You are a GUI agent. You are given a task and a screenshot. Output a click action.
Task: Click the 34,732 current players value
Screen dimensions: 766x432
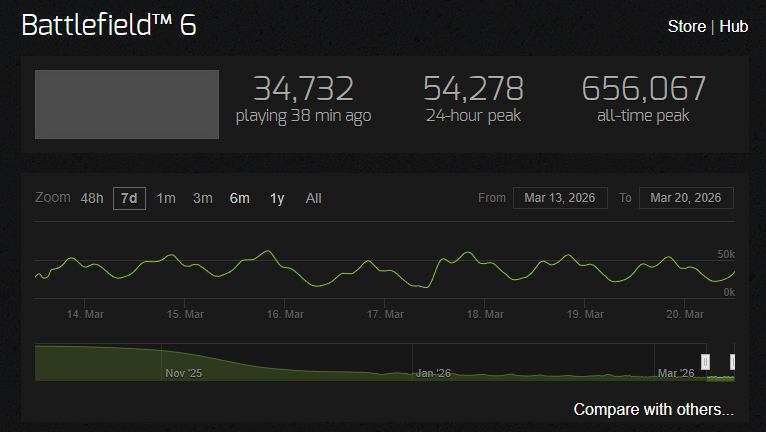point(303,88)
